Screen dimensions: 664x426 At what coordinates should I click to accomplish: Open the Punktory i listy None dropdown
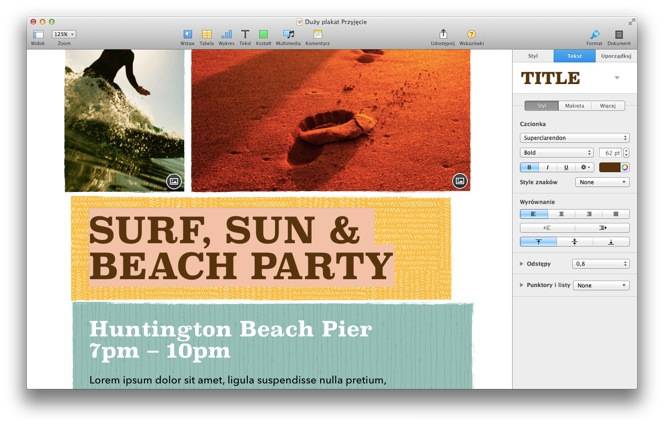click(x=601, y=285)
